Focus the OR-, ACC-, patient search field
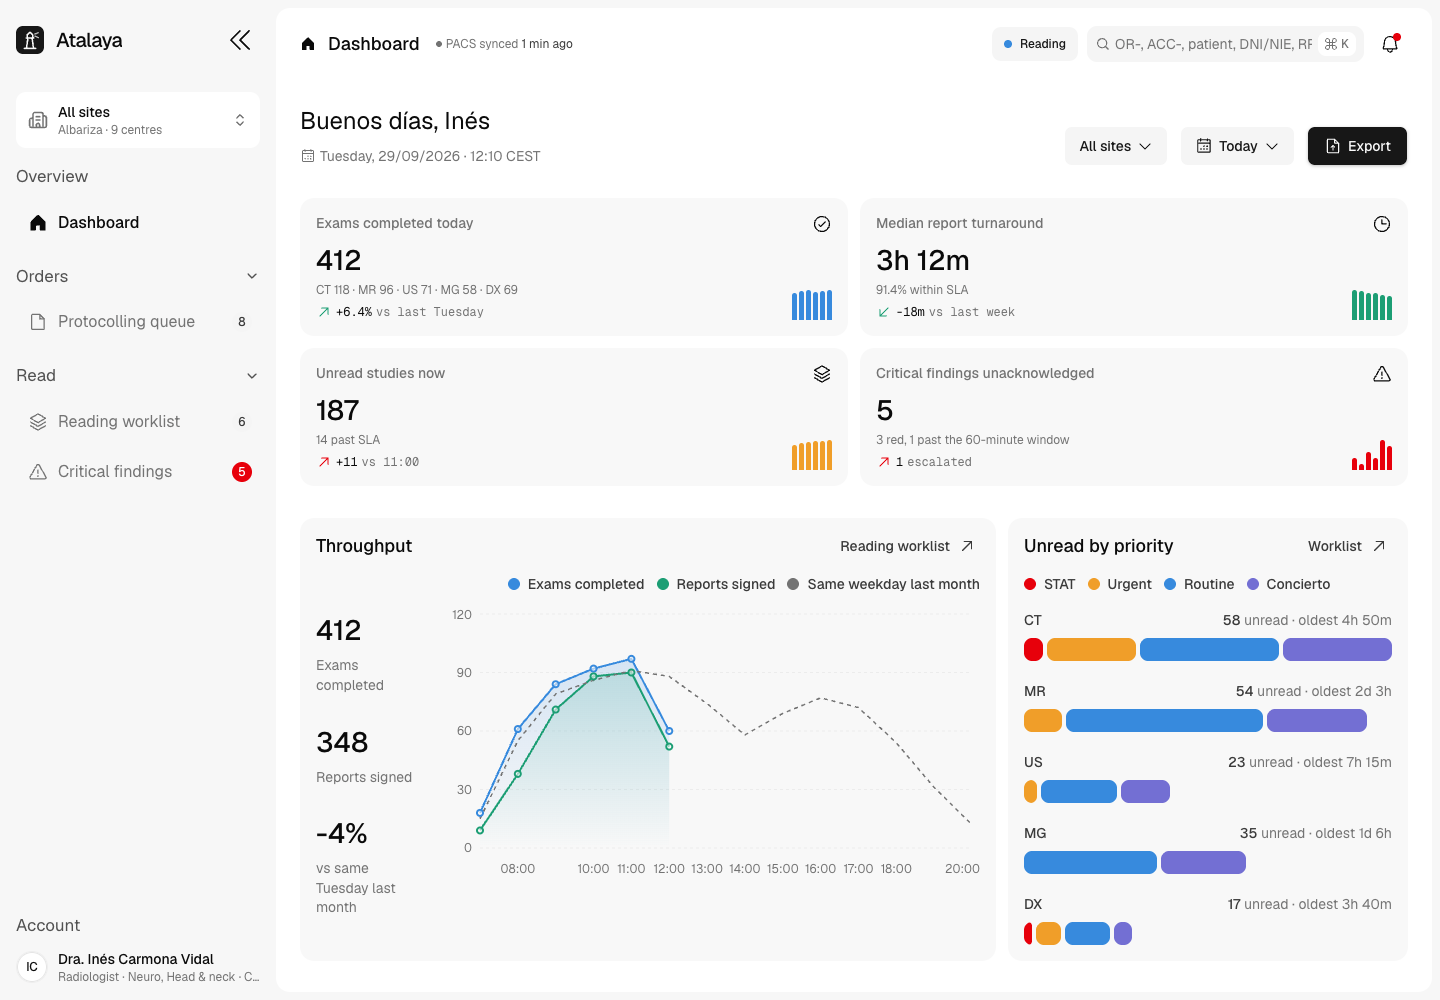The image size is (1440, 1000). click(x=1225, y=44)
